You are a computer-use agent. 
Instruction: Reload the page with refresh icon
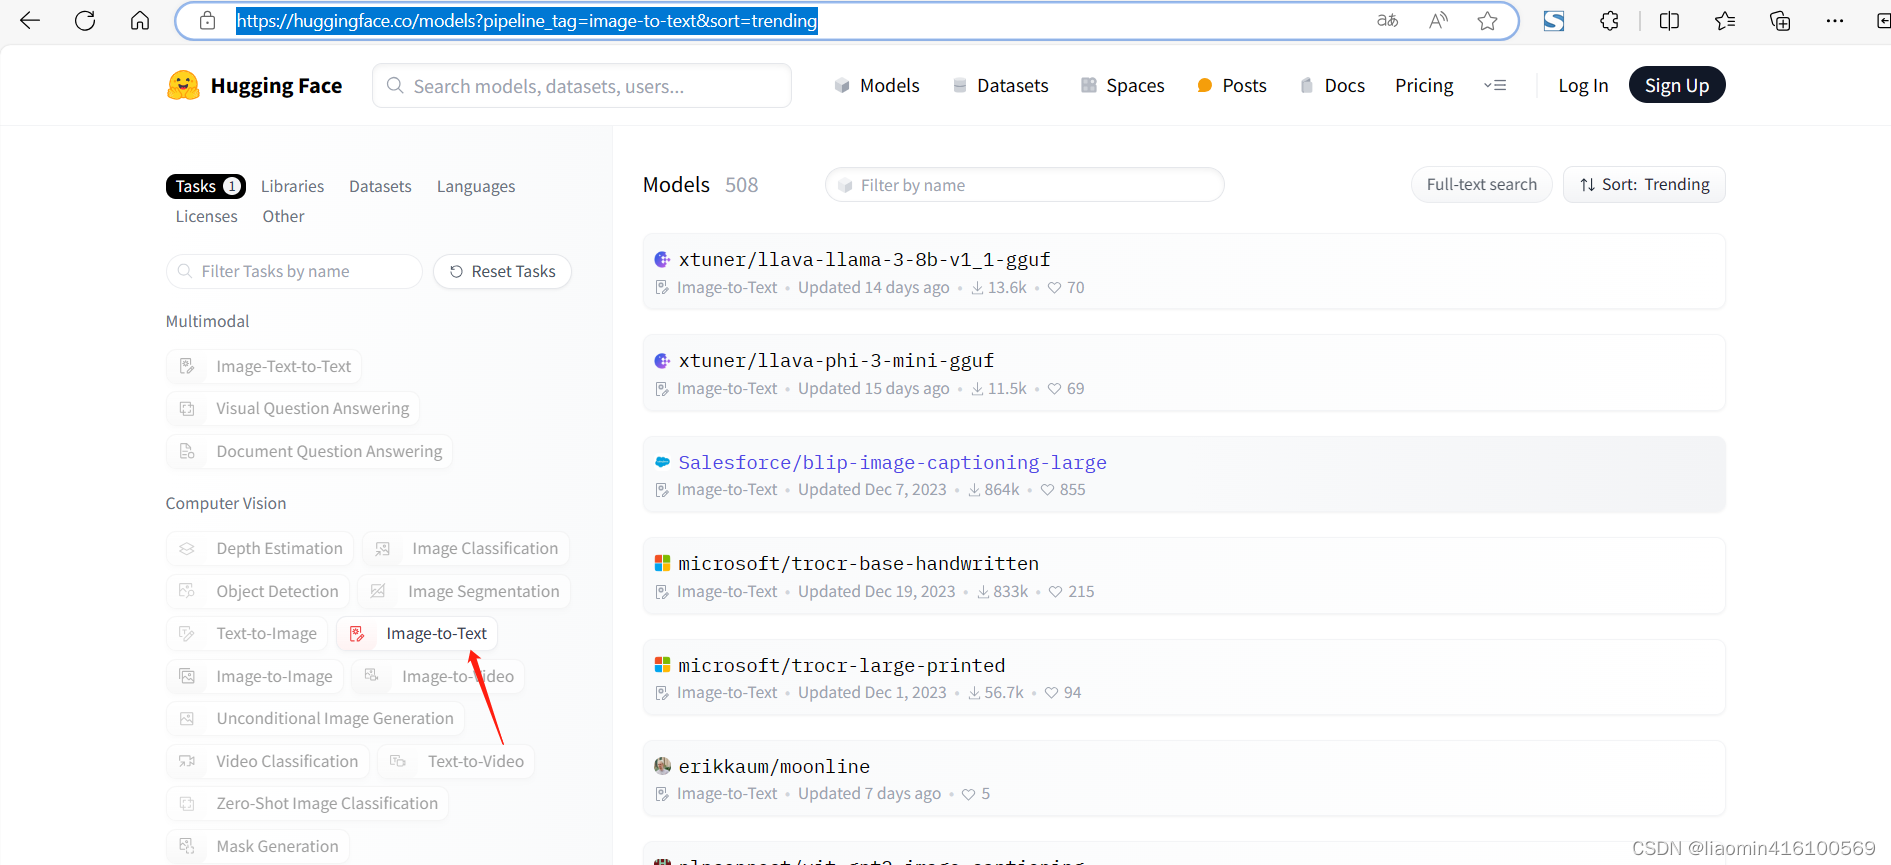tap(85, 21)
